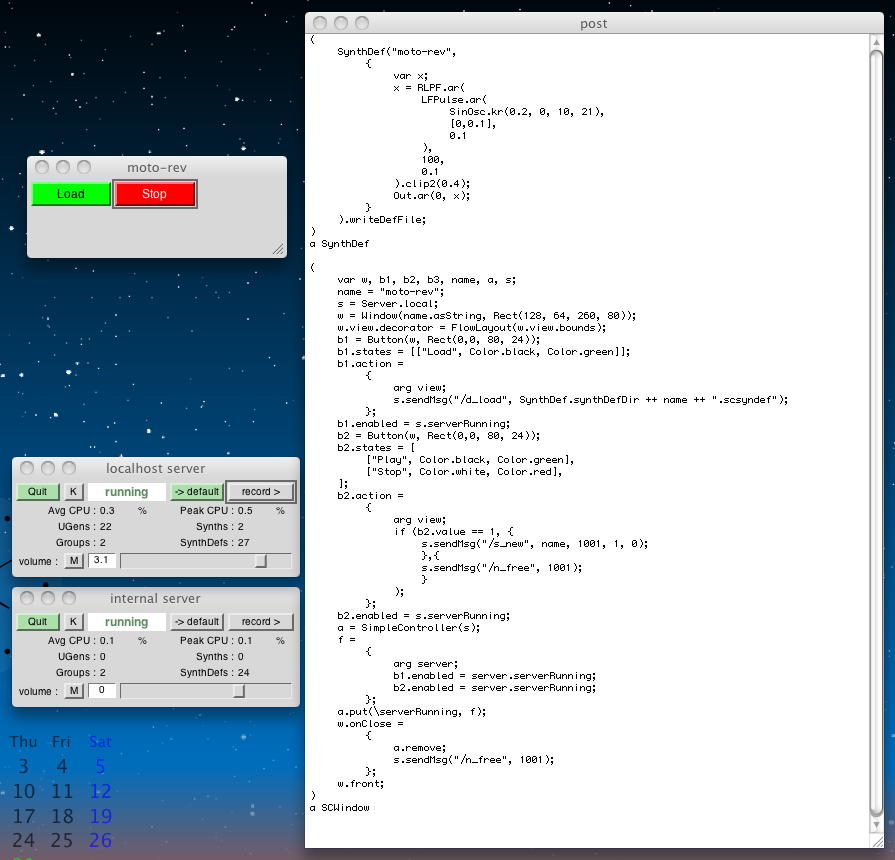Mute the localhost server volume

[74, 561]
